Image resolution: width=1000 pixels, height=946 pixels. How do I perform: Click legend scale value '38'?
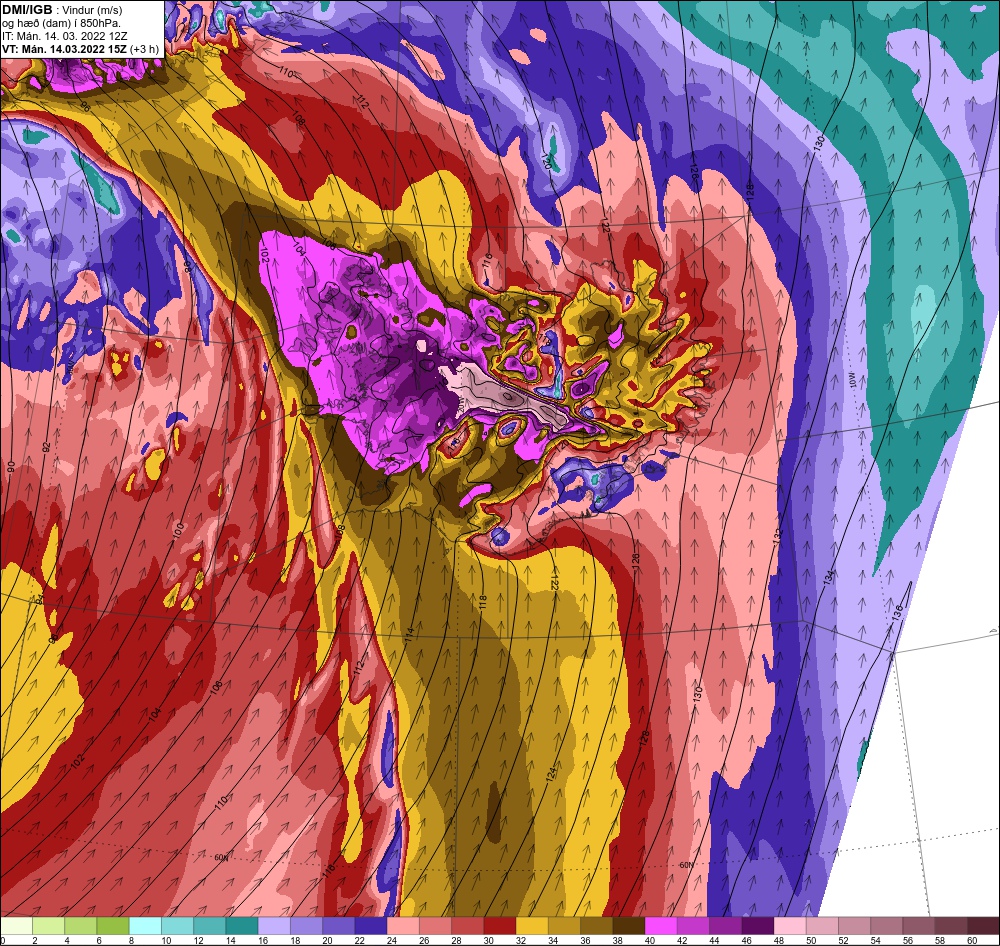(617, 940)
